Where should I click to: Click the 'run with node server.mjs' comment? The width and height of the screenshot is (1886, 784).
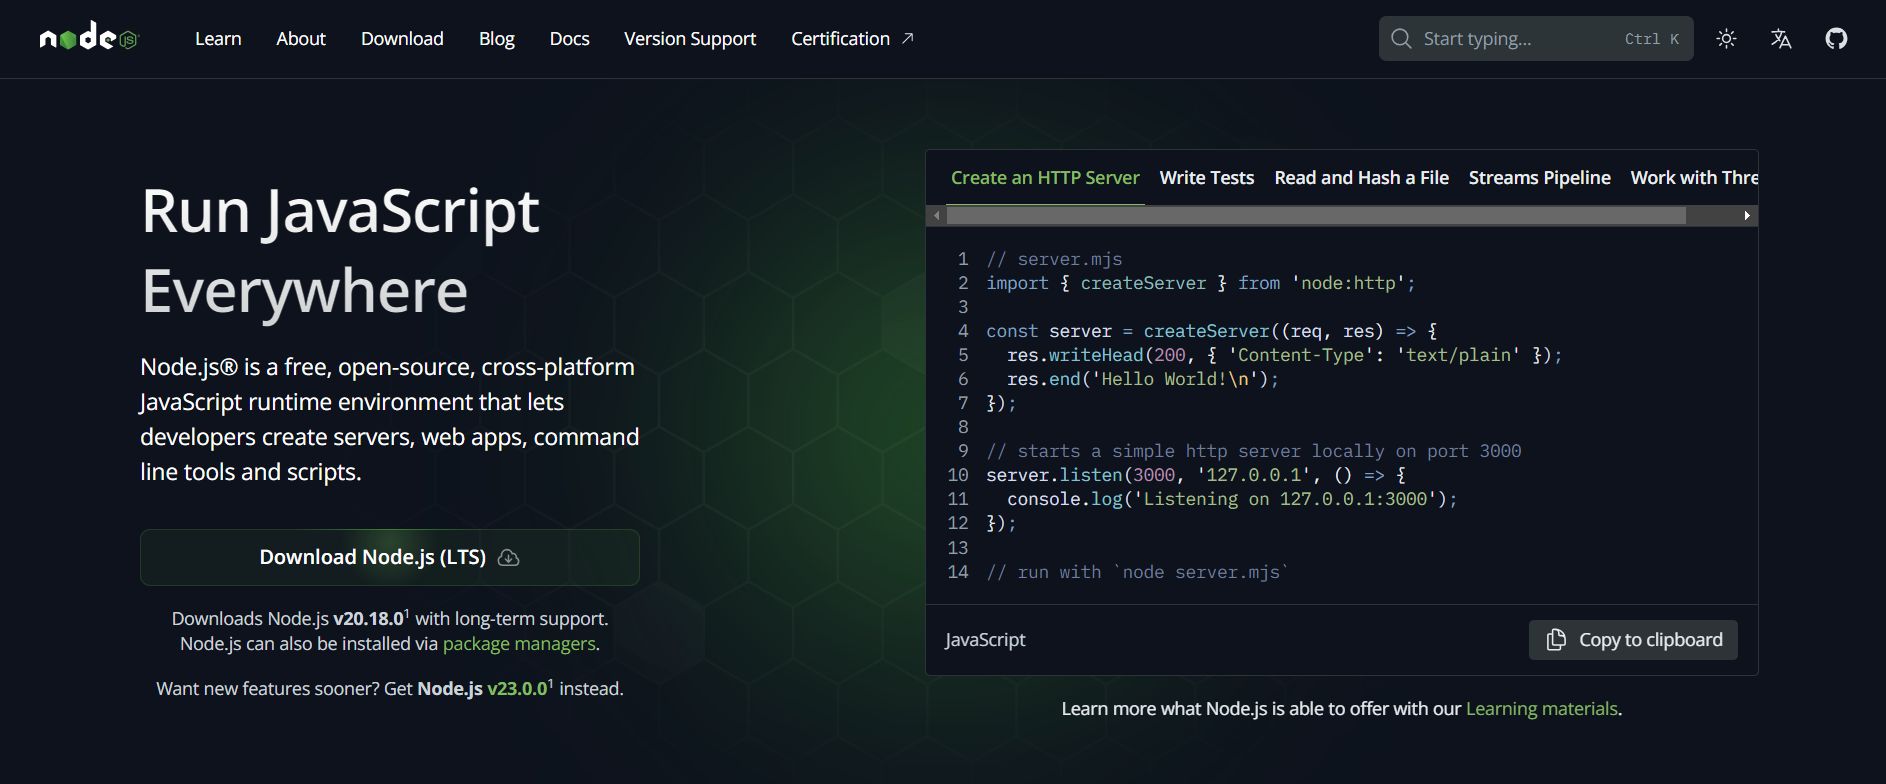coord(1138,572)
